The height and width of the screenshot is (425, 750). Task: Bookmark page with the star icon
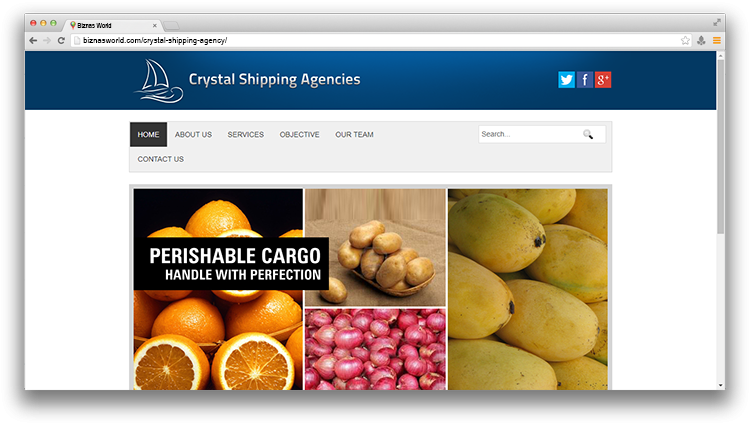click(x=685, y=41)
